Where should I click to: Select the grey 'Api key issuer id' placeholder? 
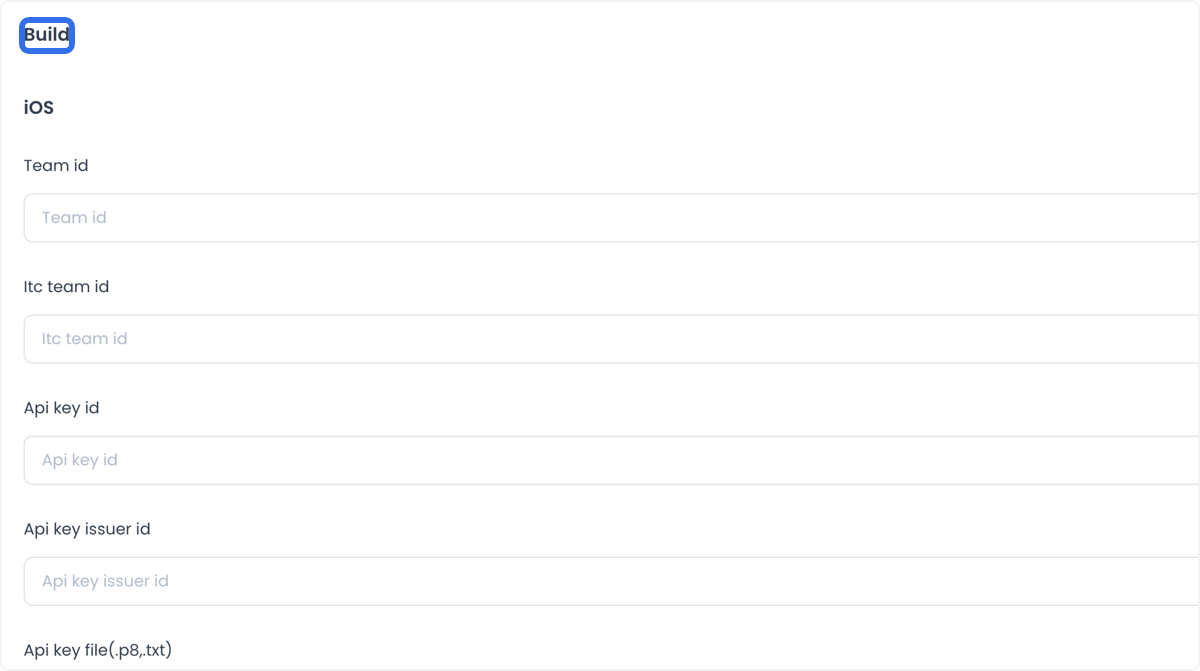point(105,581)
